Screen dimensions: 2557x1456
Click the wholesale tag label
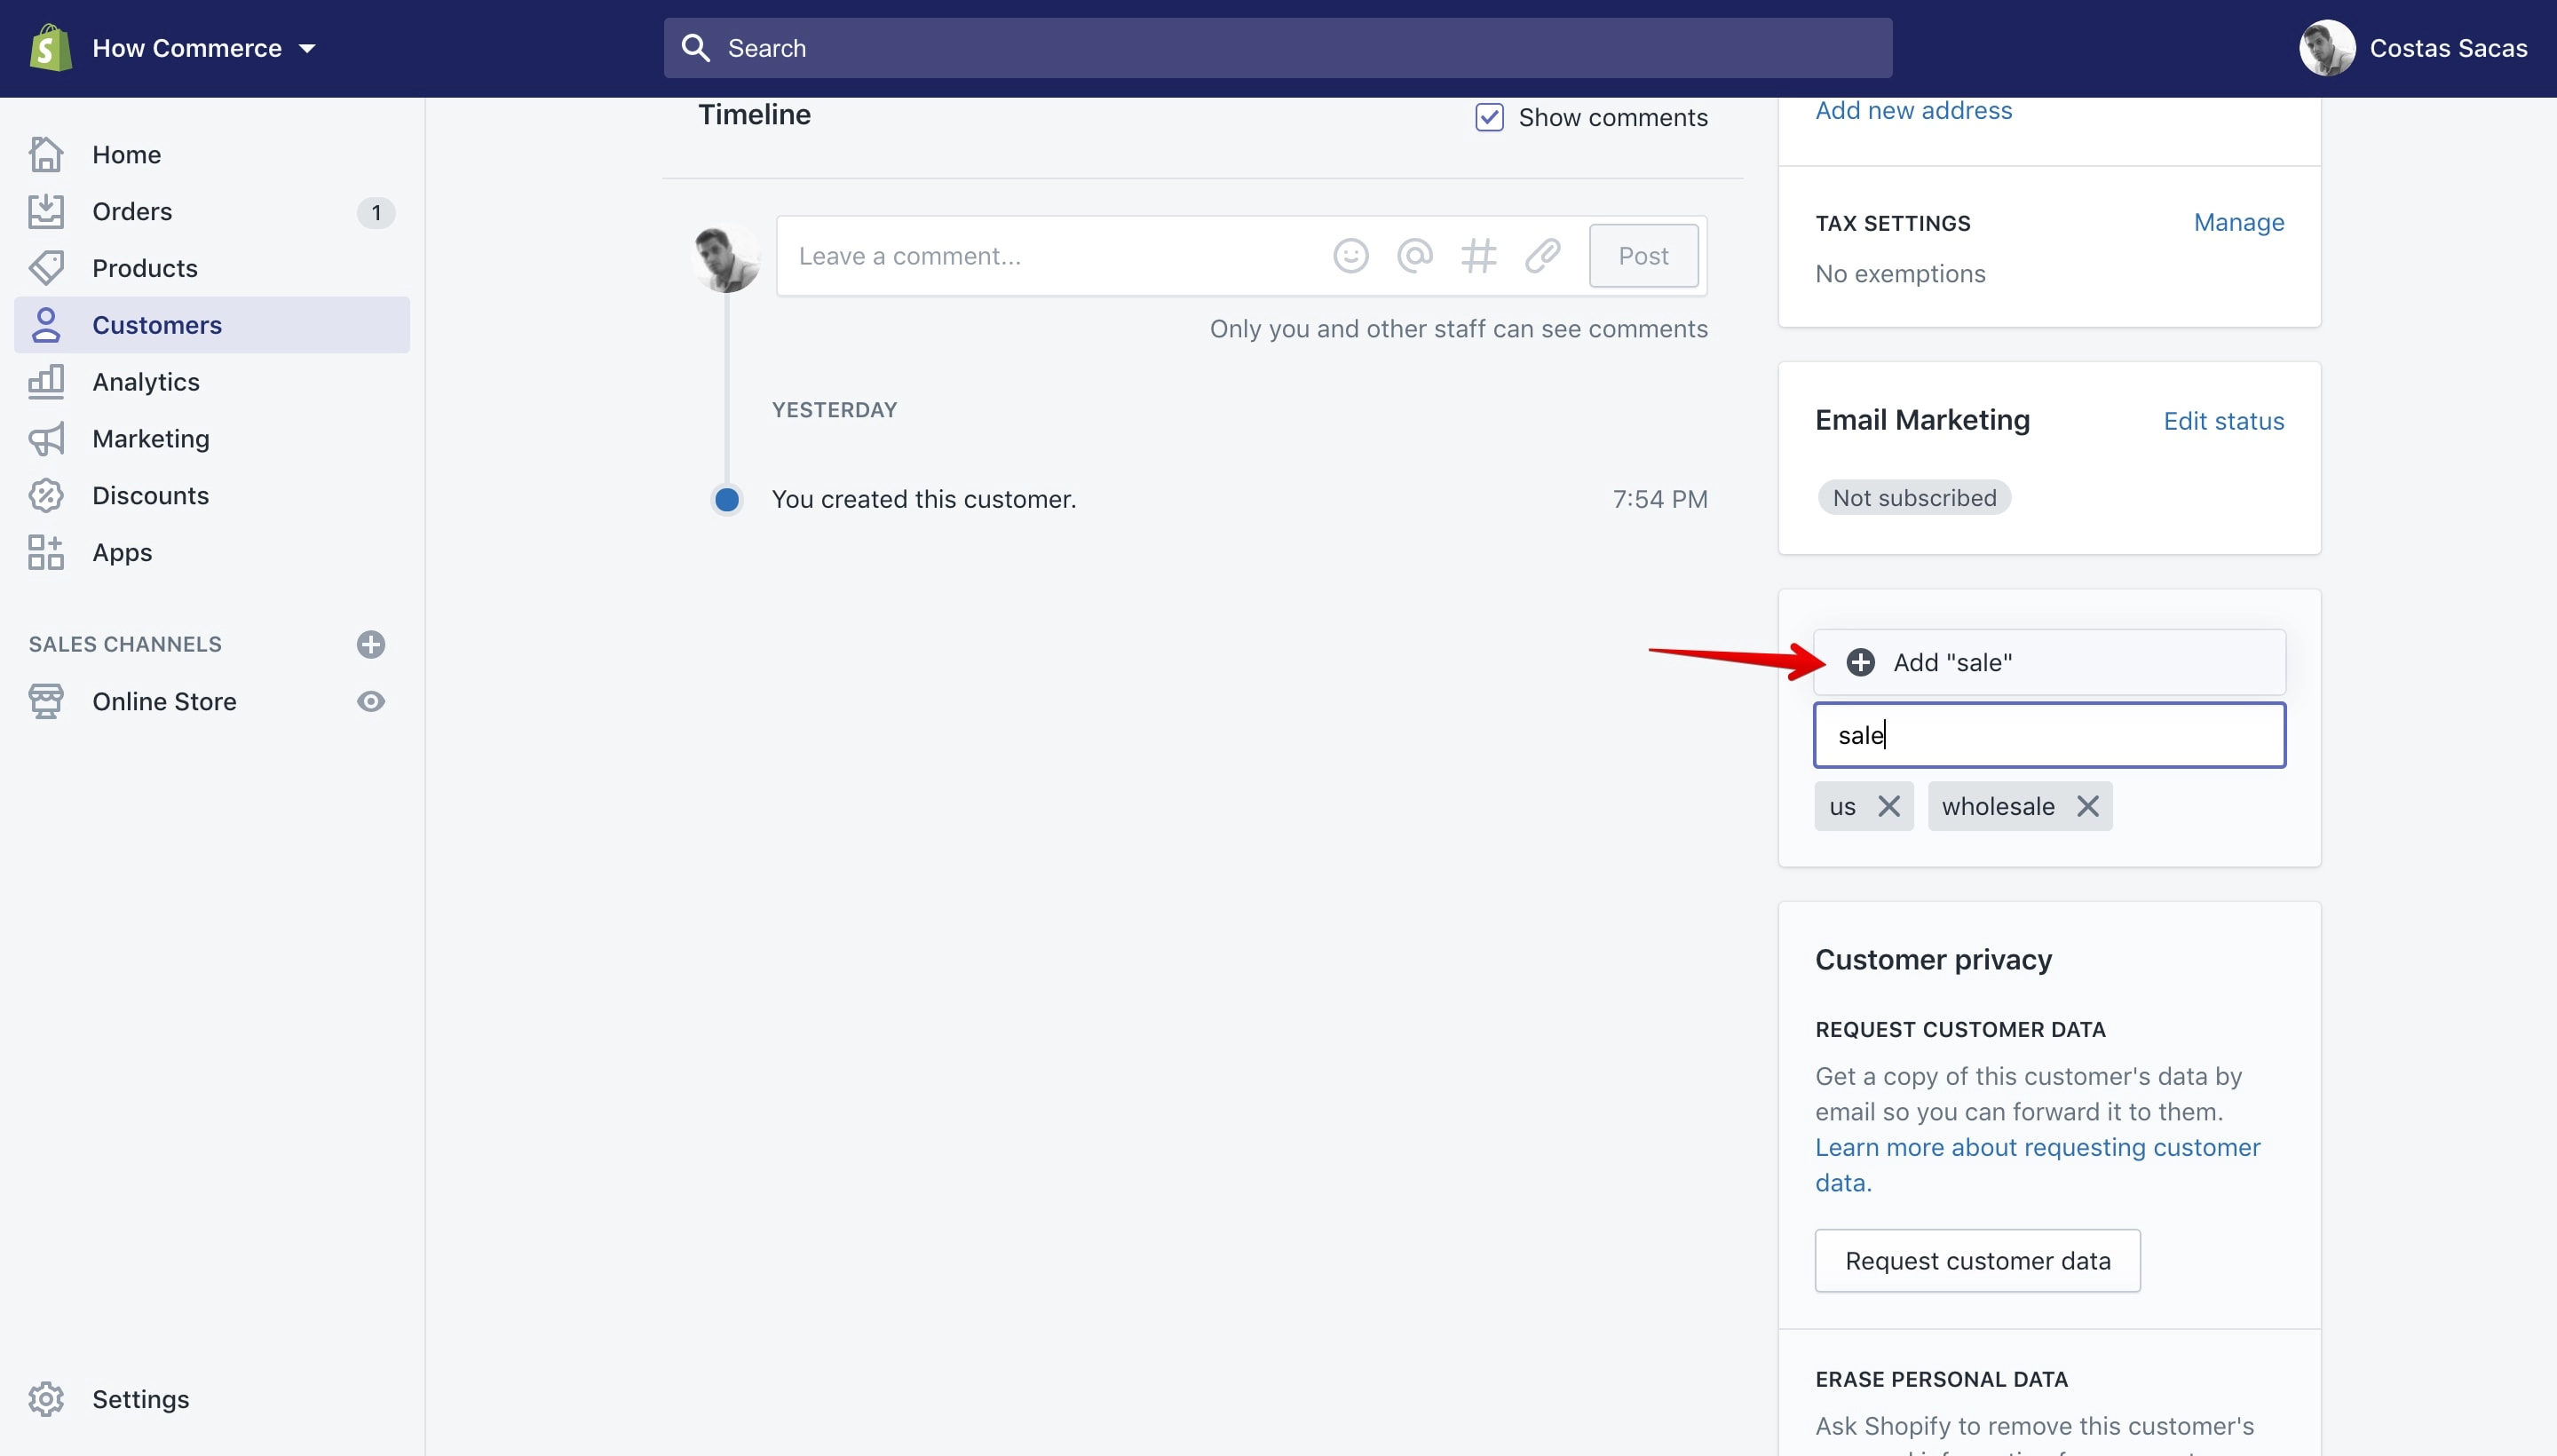pyautogui.click(x=1998, y=806)
